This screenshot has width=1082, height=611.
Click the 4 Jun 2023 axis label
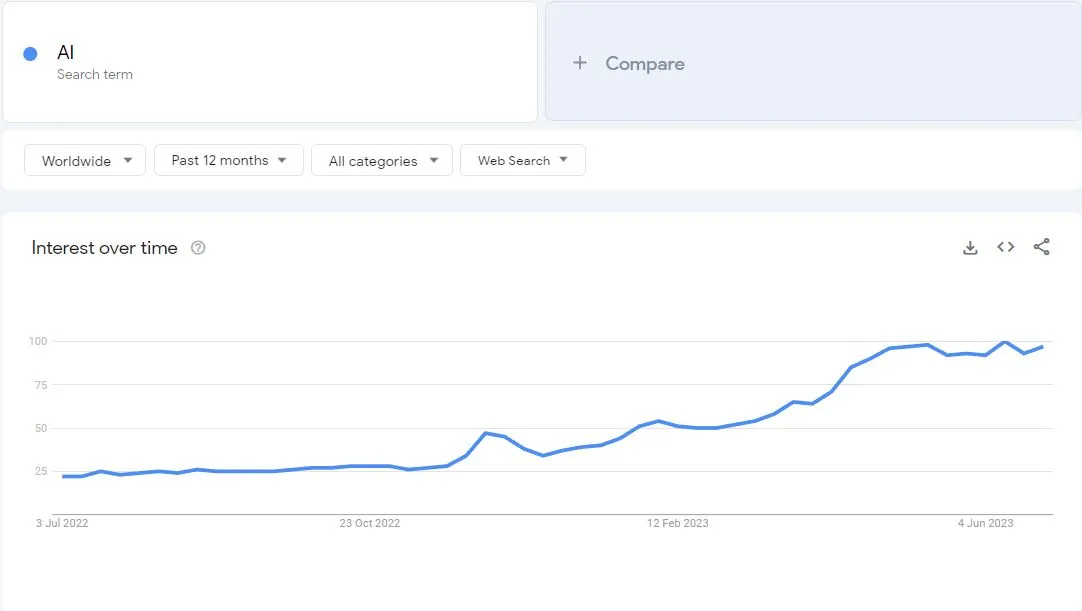[x=985, y=523]
